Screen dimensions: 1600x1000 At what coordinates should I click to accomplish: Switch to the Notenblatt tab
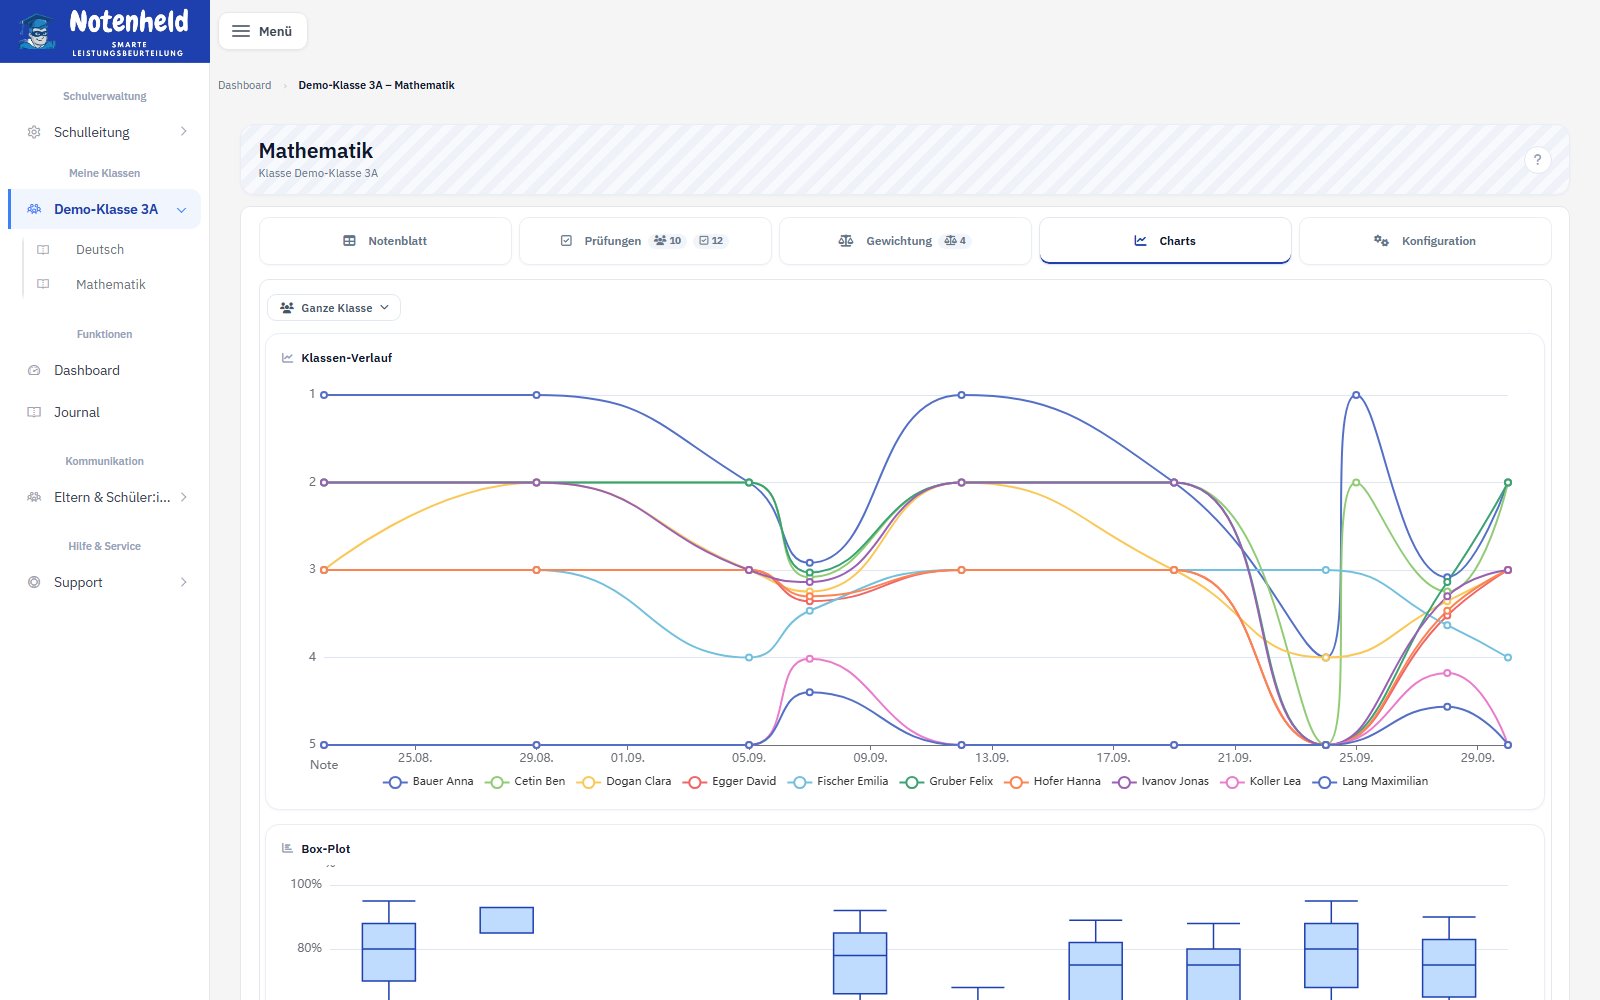pyautogui.click(x=385, y=241)
